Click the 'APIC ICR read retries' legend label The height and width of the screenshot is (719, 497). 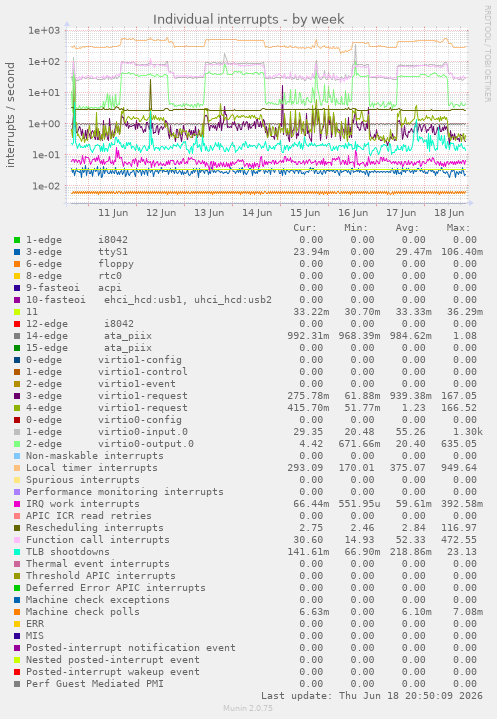[88, 516]
